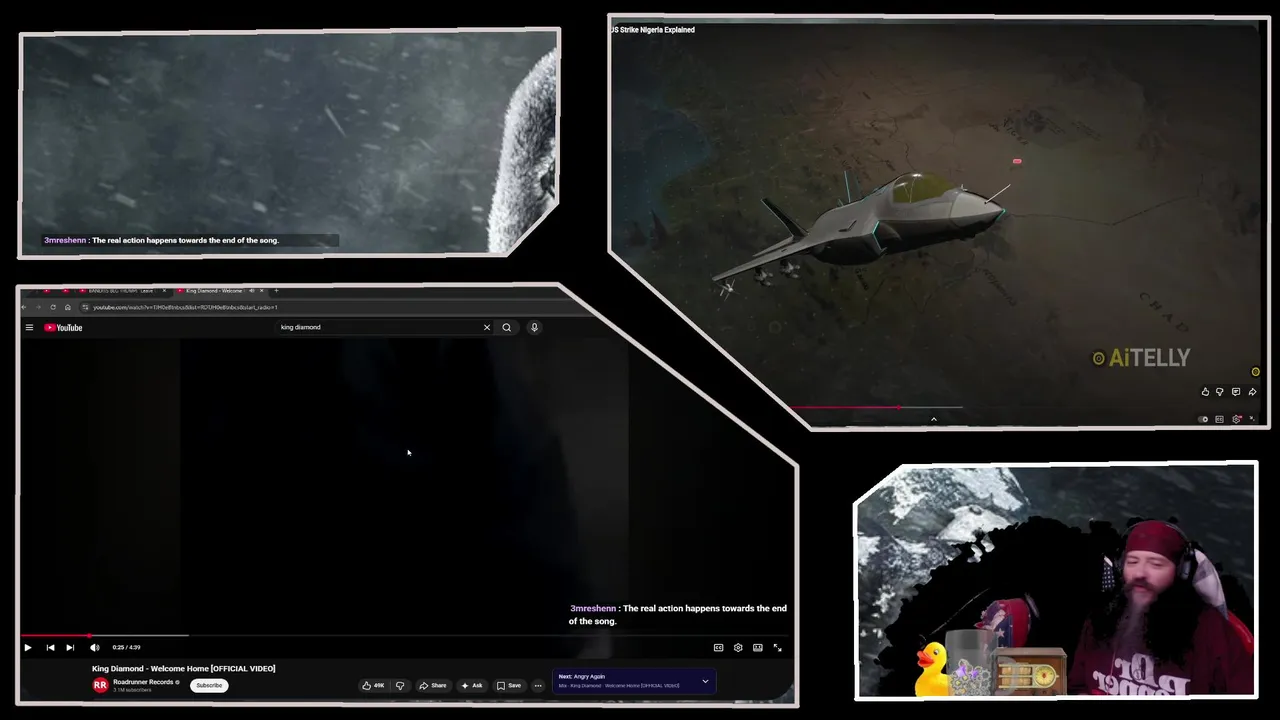
Task: Click the browser home button
Action: tap(67, 307)
